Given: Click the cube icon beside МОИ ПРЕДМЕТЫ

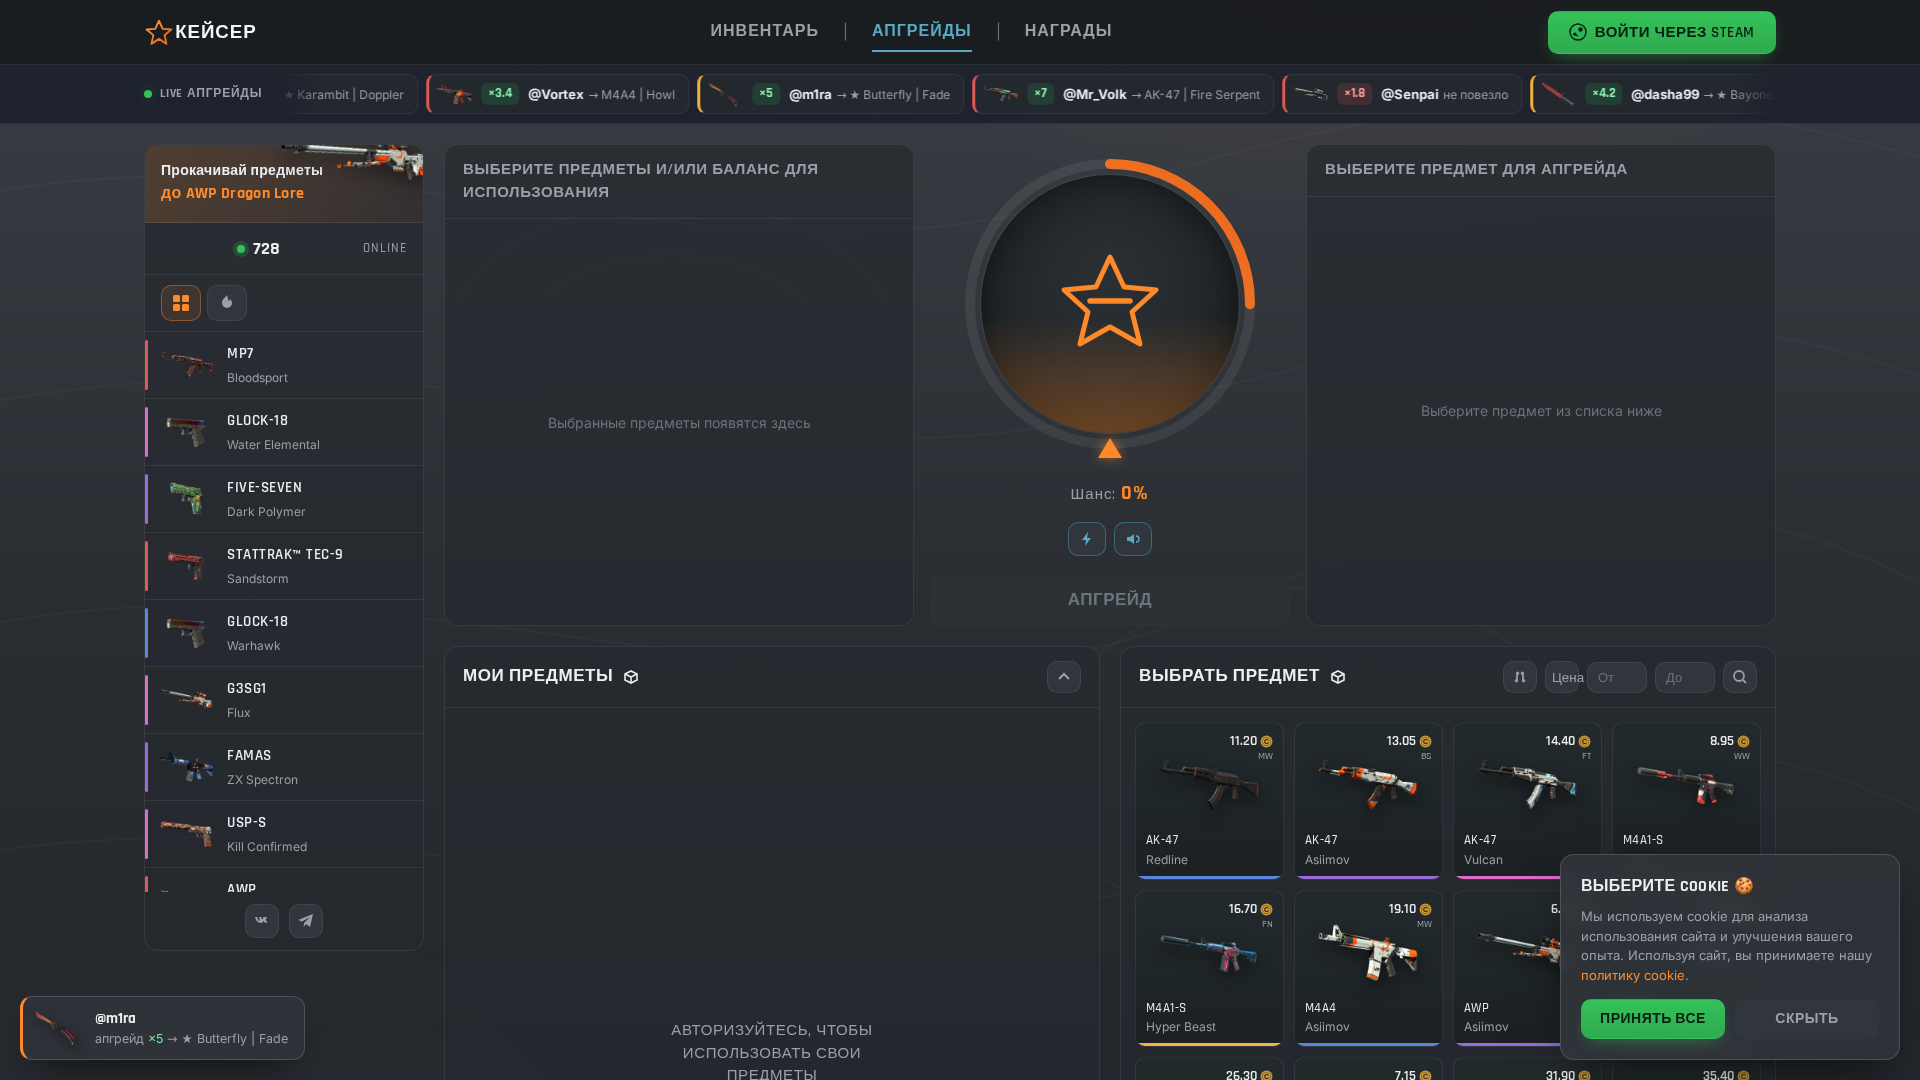Looking at the screenshot, I should coord(631,677).
